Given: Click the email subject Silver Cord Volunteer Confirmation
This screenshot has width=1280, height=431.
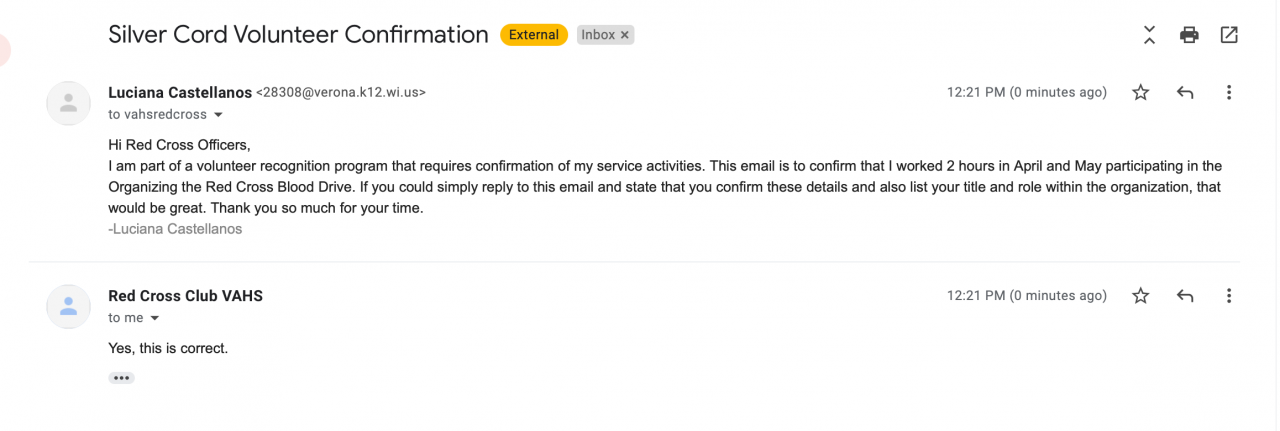Looking at the screenshot, I should 298,35.
